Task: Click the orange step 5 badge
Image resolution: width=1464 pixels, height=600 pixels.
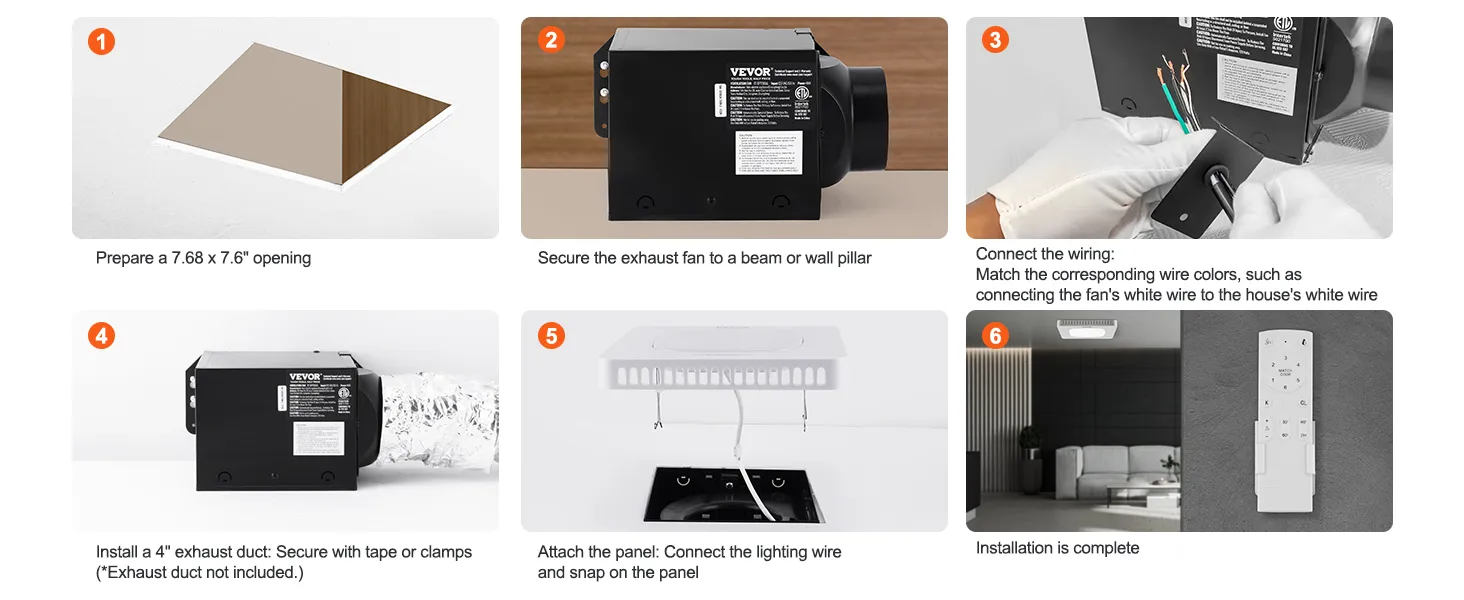Action: pyautogui.click(x=550, y=335)
